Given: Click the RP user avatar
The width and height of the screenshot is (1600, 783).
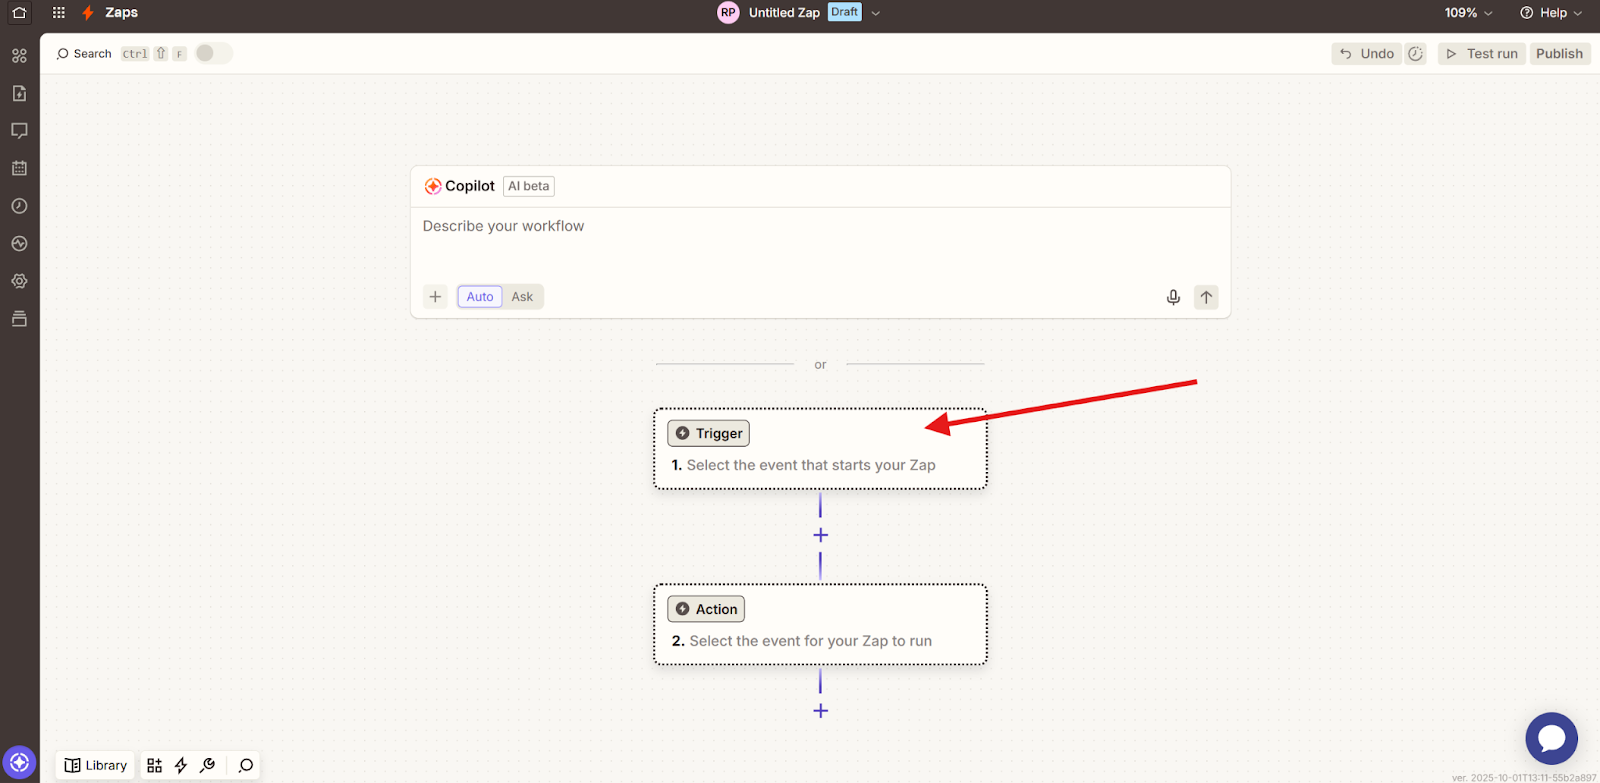Looking at the screenshot, I should [728, 13].
